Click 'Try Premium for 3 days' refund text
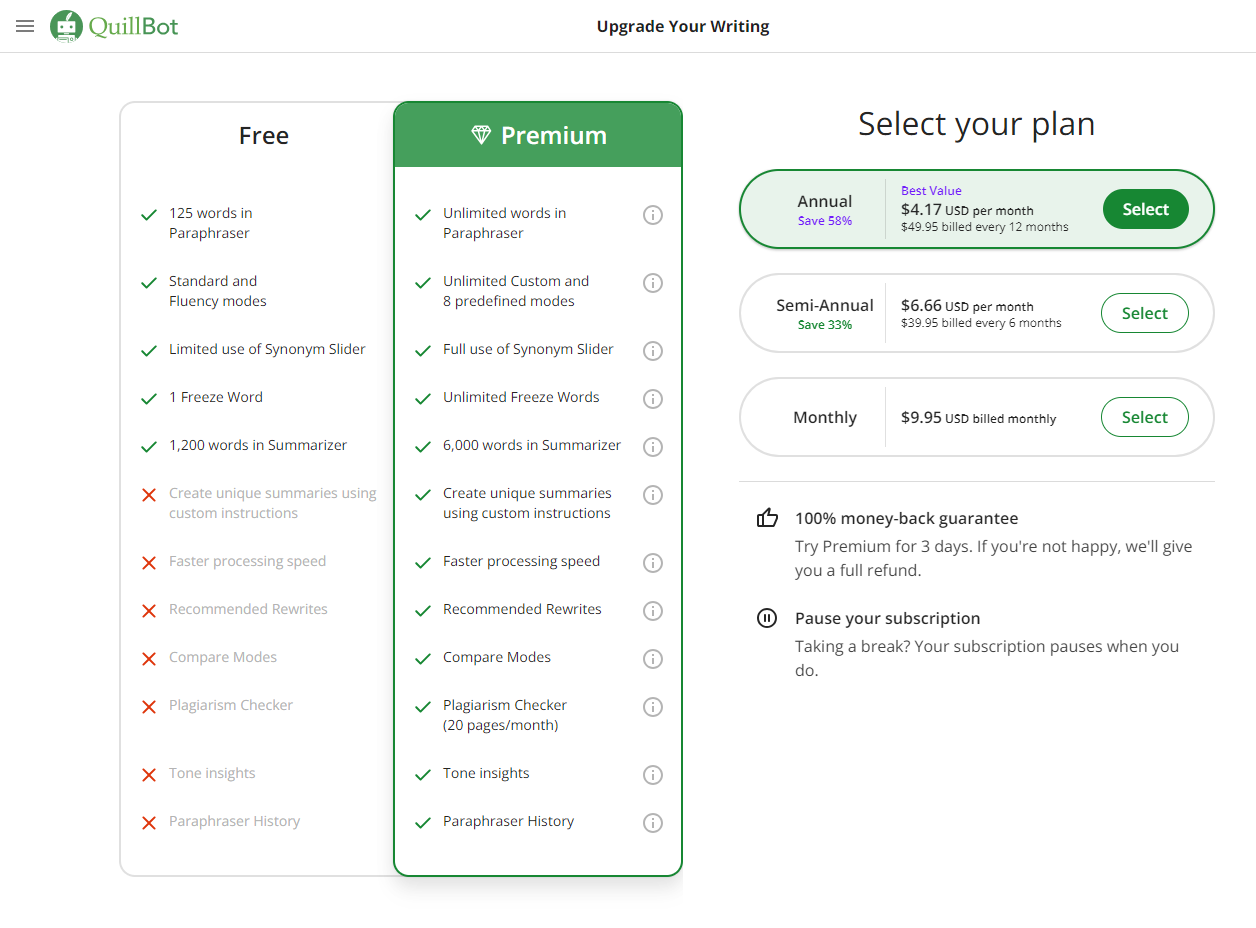This screenshot has width=1256, height=928. pyautogui.click(x=993, y=558)
